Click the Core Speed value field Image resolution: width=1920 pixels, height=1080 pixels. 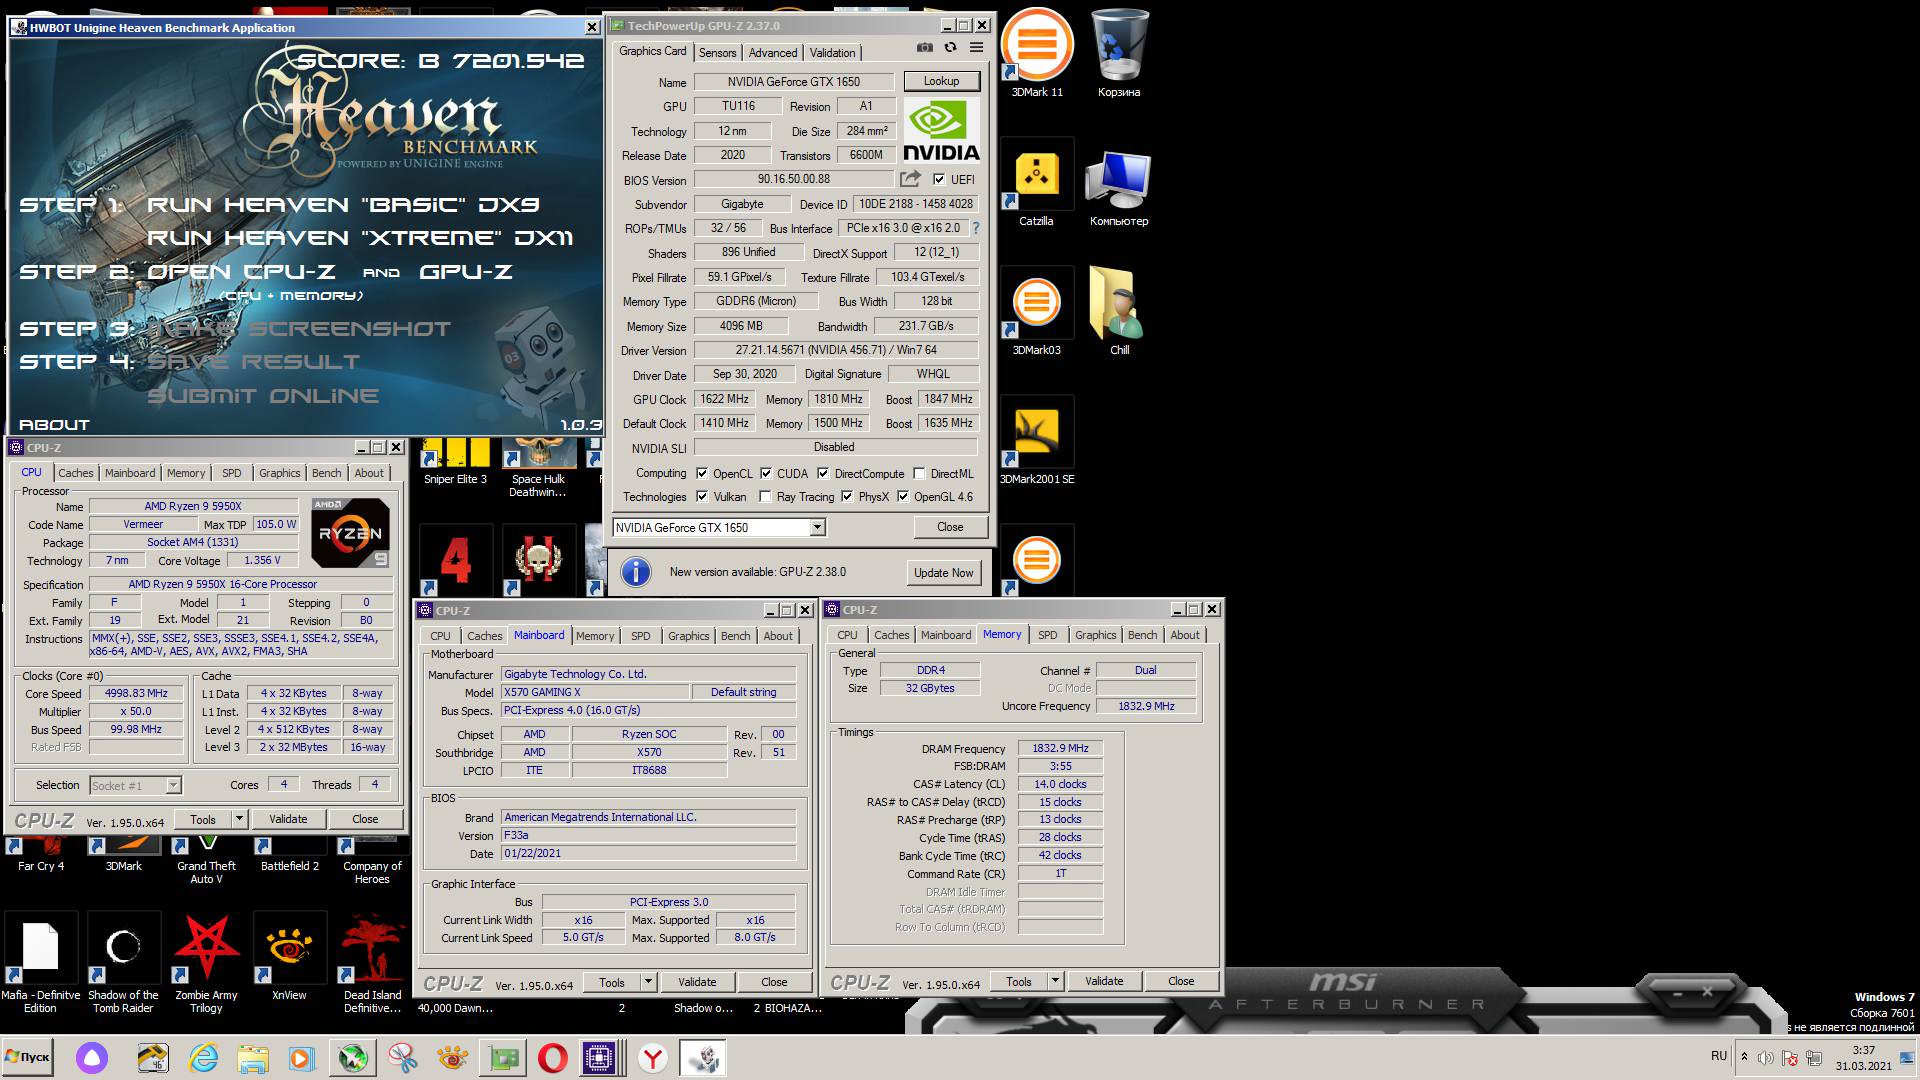coord(136,693)
